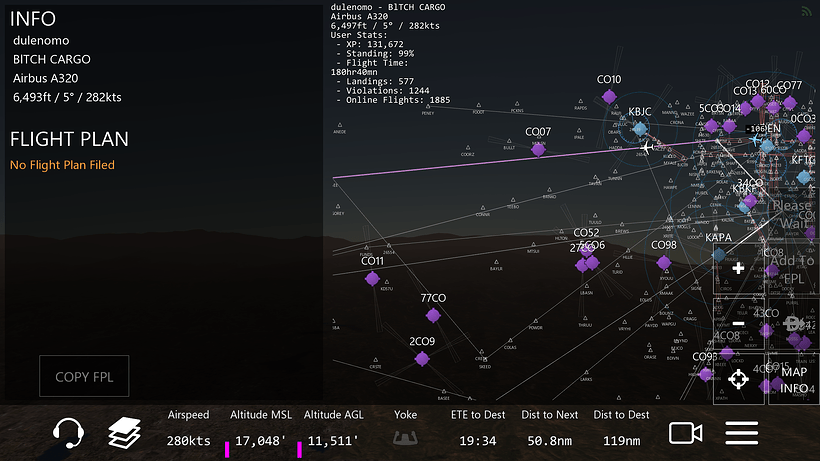
Task: Select the CO07 airport marker
Action: (538, 150)
